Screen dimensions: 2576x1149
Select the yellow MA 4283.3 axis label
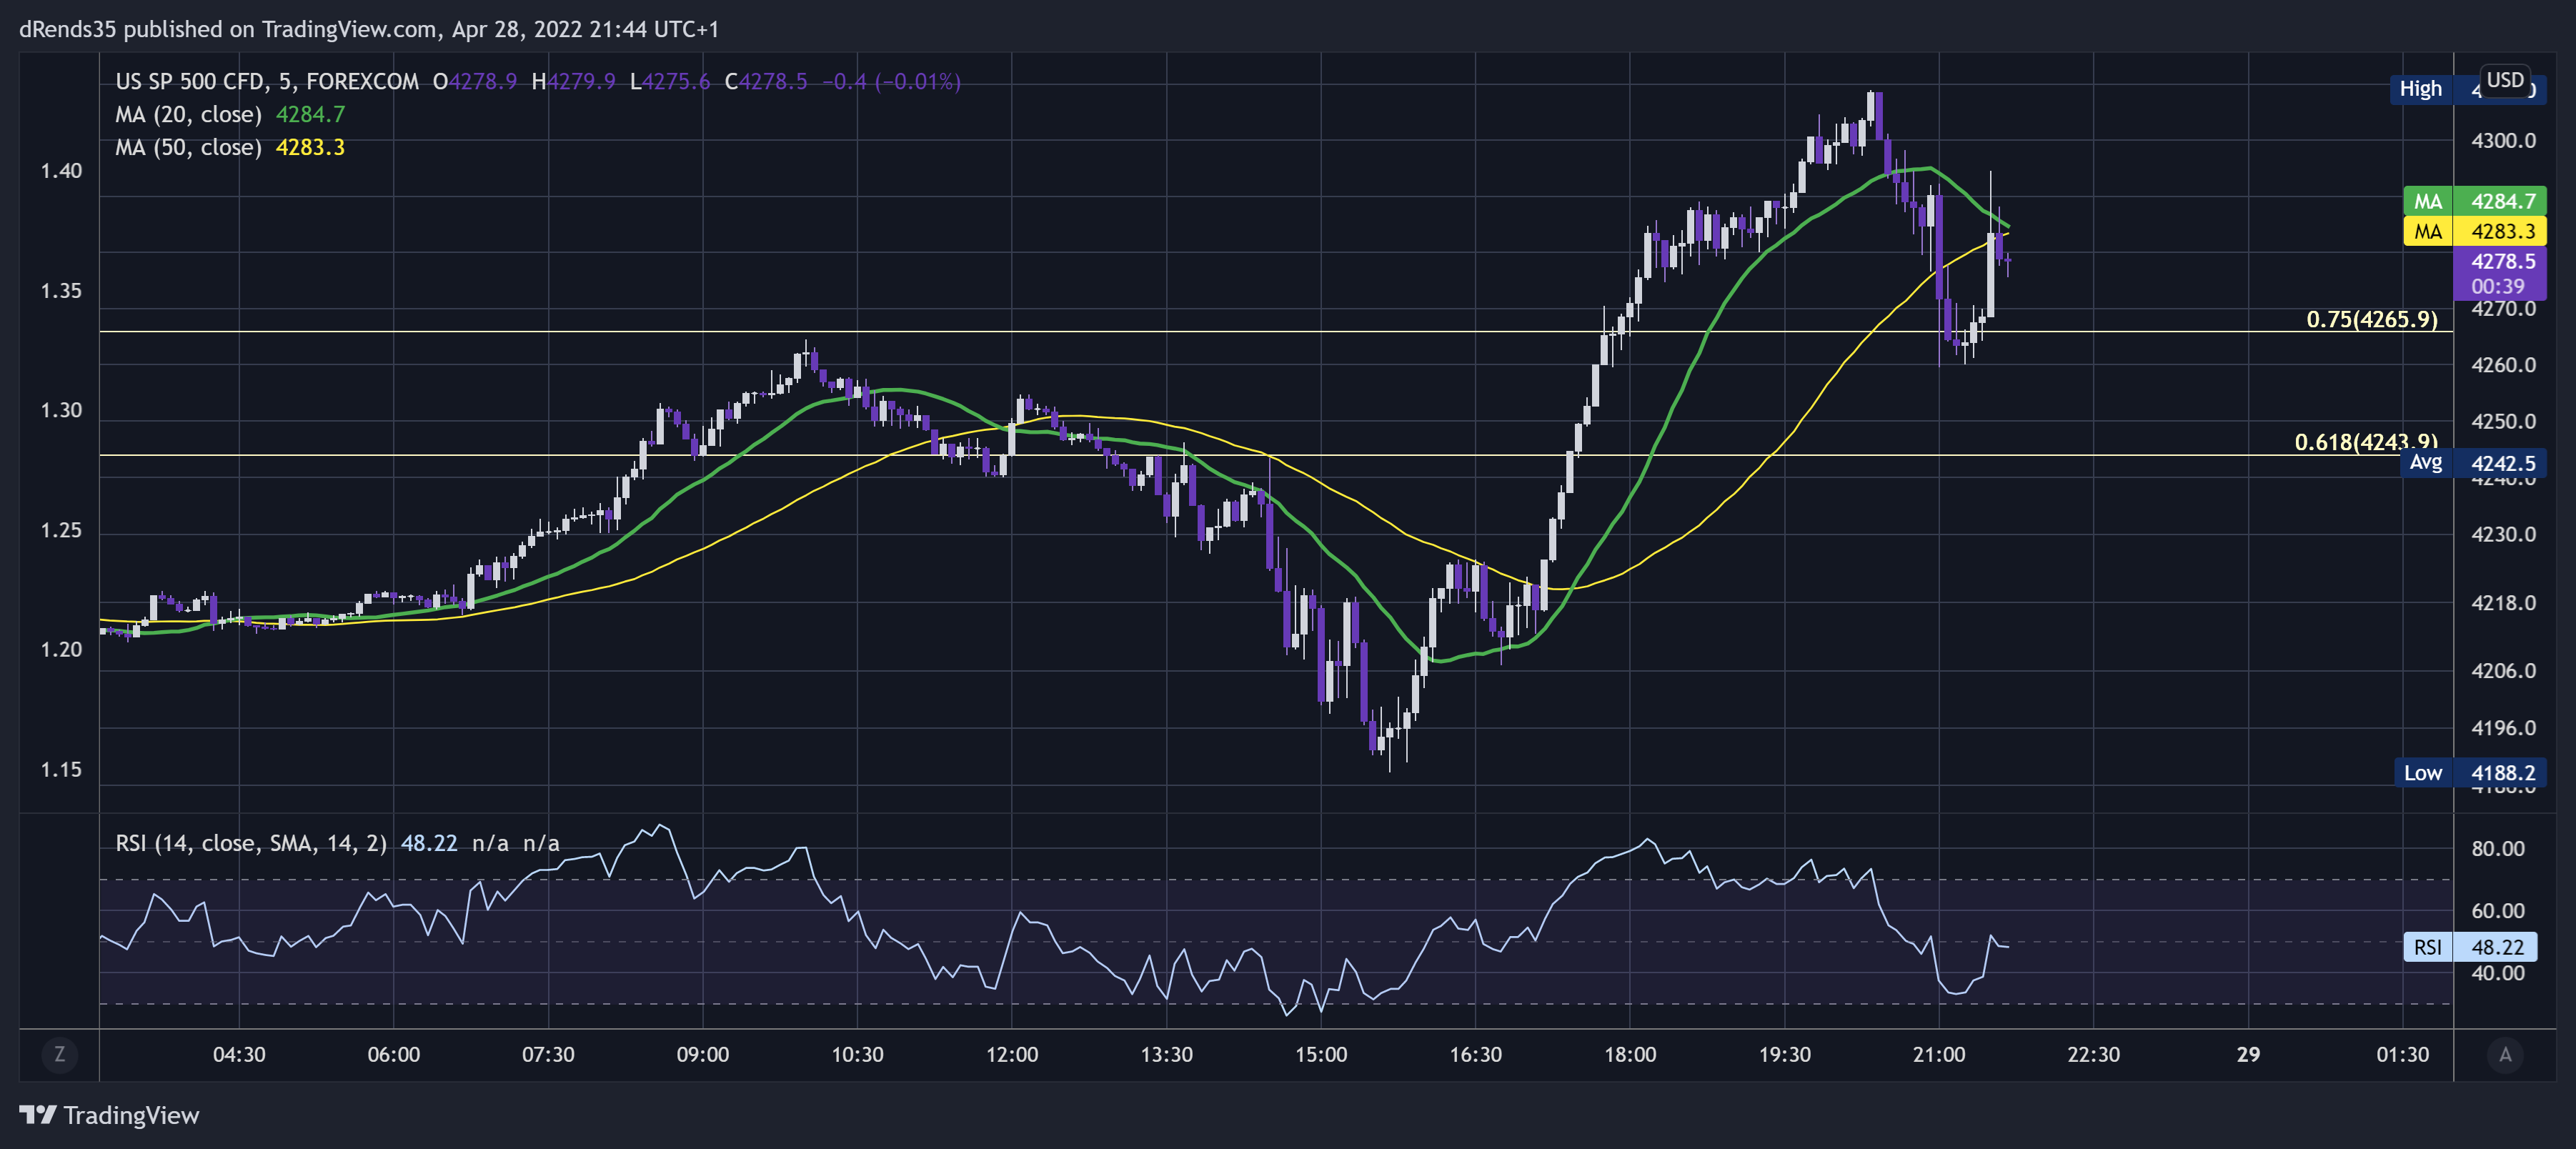click(2475, 231)
